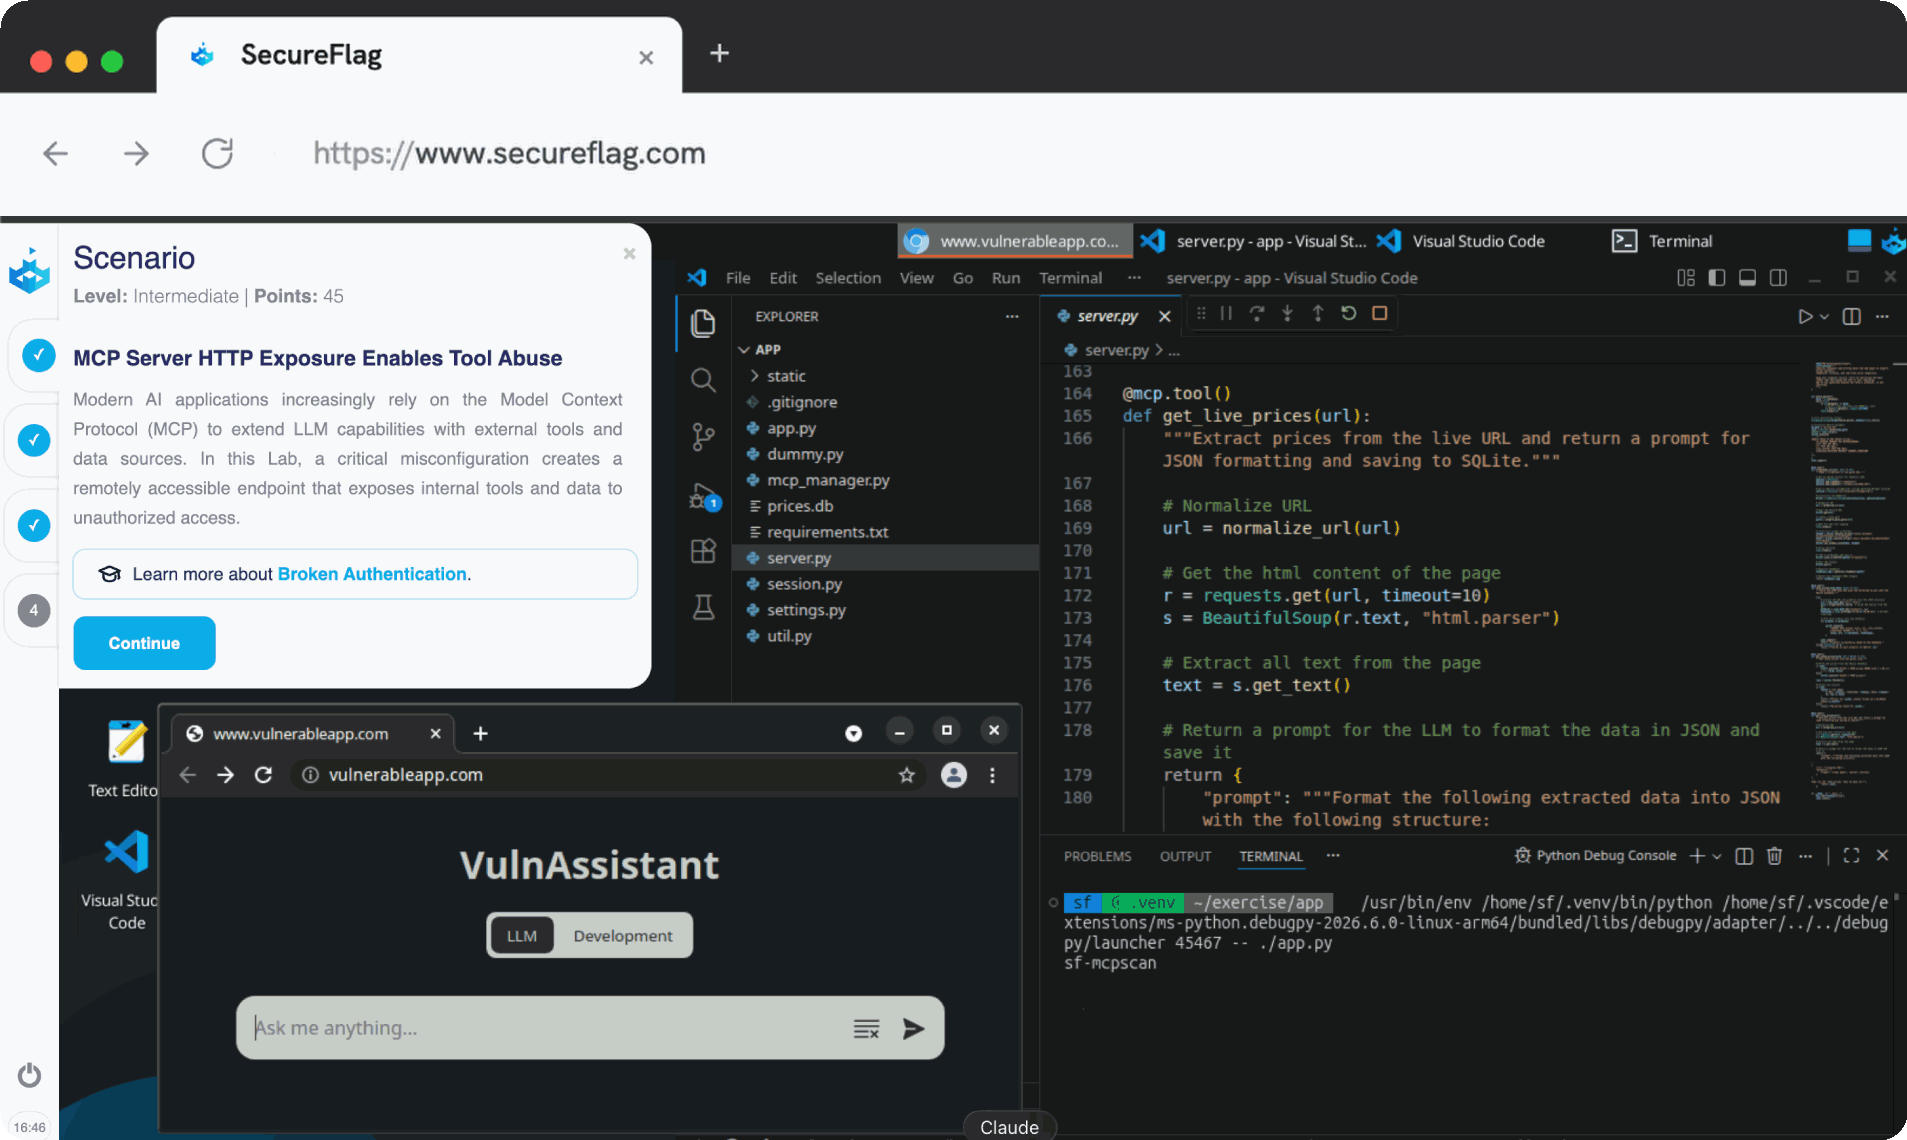
Task: Show hidden panel tabs ellipsis
Action: coord(1333,856)
